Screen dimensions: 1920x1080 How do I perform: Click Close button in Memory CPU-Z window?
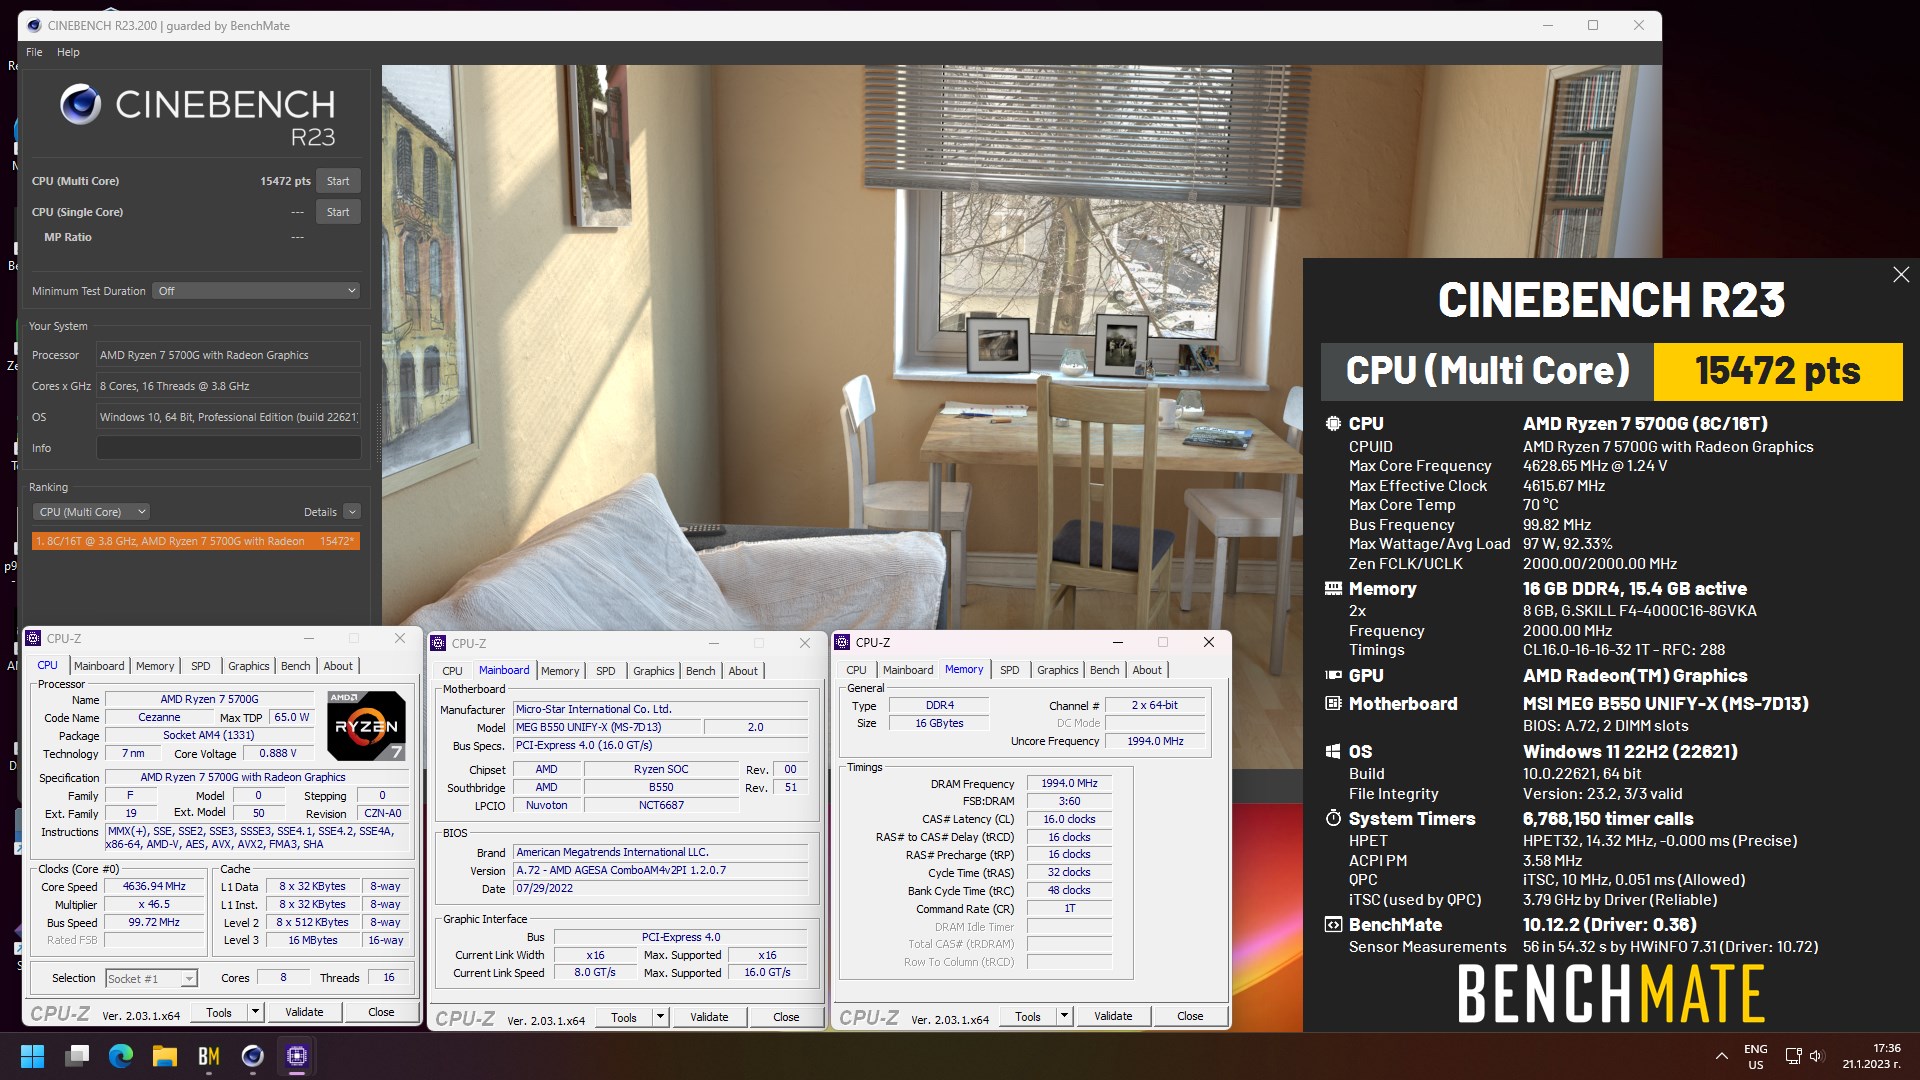[1190, 1016]
